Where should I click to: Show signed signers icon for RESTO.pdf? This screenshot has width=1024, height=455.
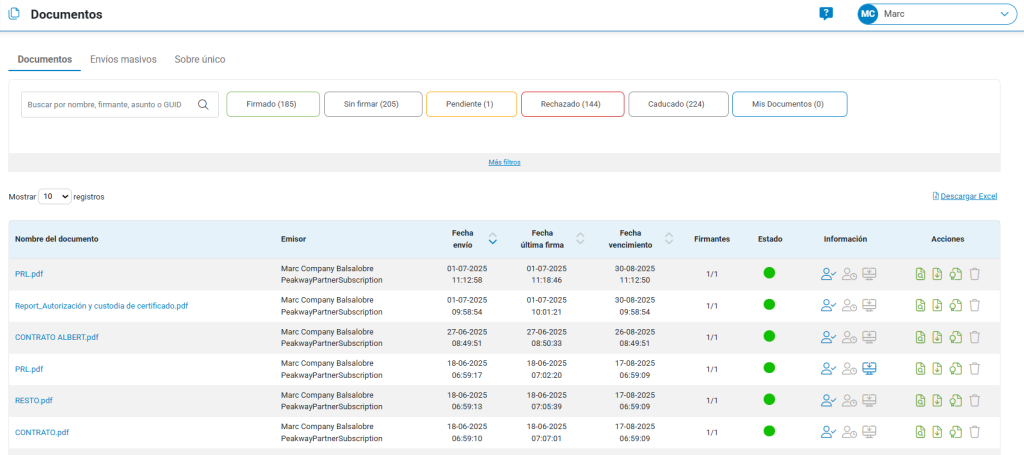click(828, 400)
